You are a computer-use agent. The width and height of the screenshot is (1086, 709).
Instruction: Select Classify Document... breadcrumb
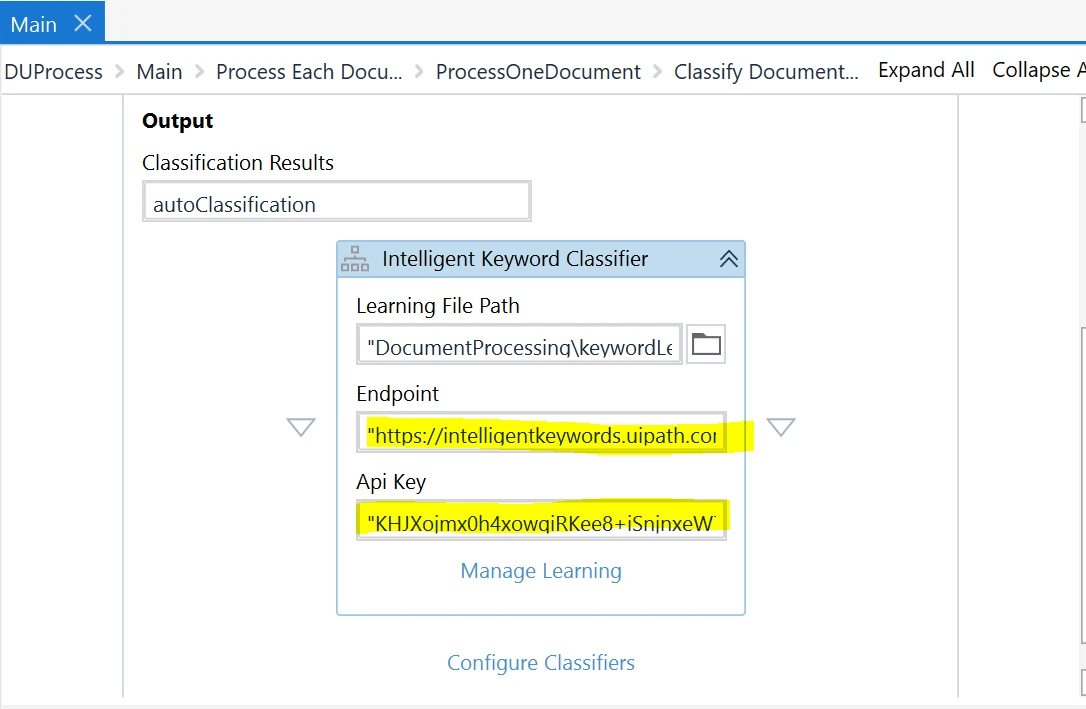tap(766, 71)
